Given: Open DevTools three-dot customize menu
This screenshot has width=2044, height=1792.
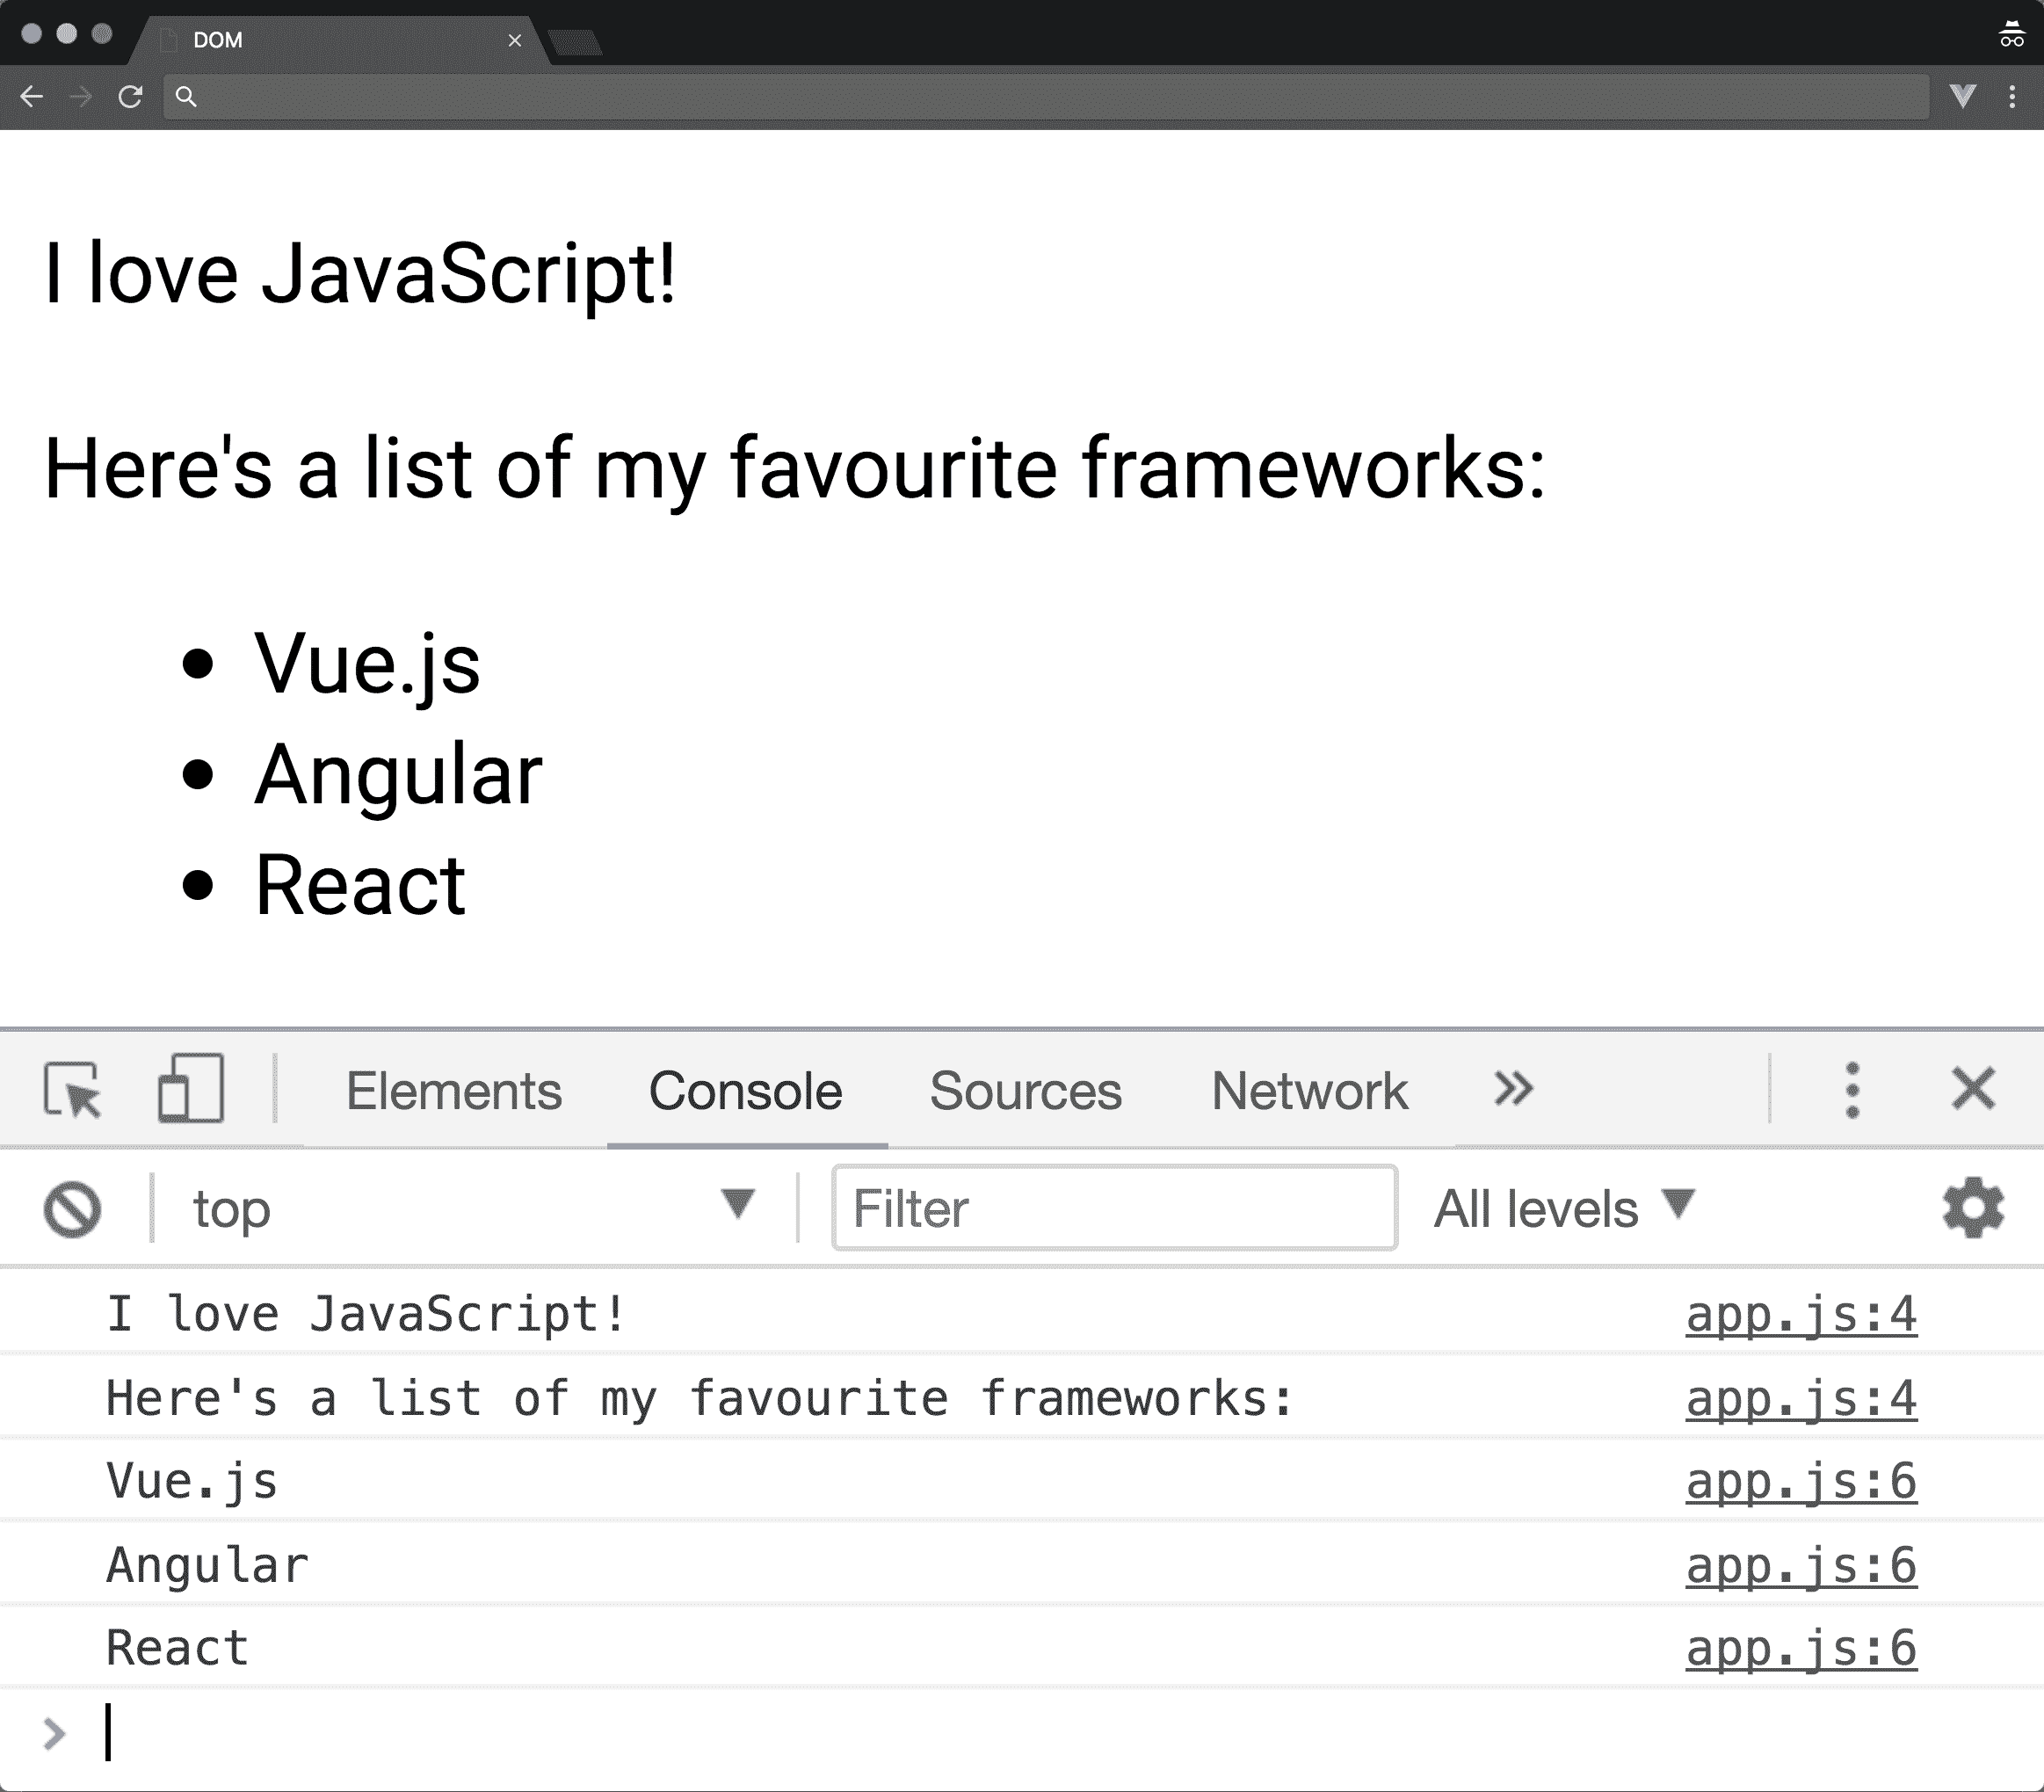Looking at the screenshot, I should pos(1852,1090).
